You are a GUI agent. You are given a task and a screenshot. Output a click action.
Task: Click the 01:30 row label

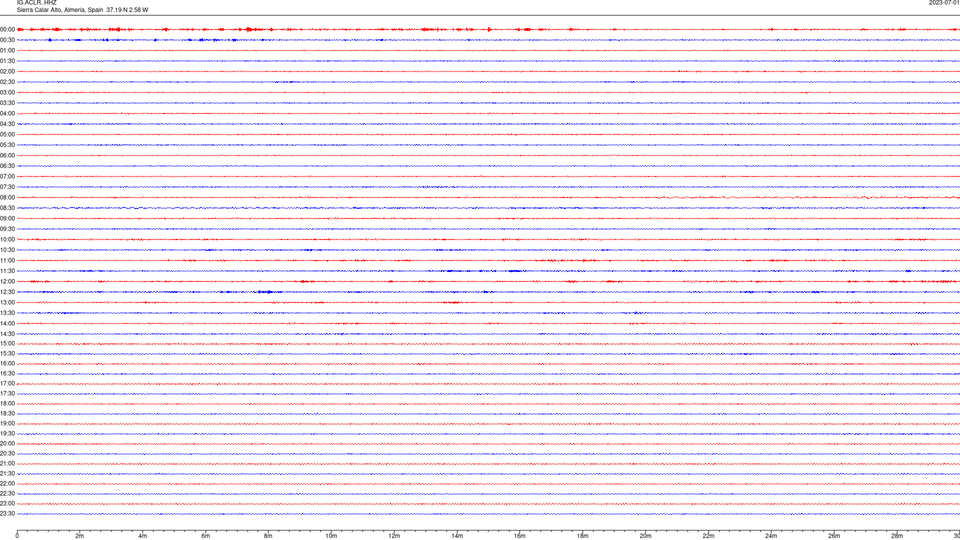[x=7, y=61]
